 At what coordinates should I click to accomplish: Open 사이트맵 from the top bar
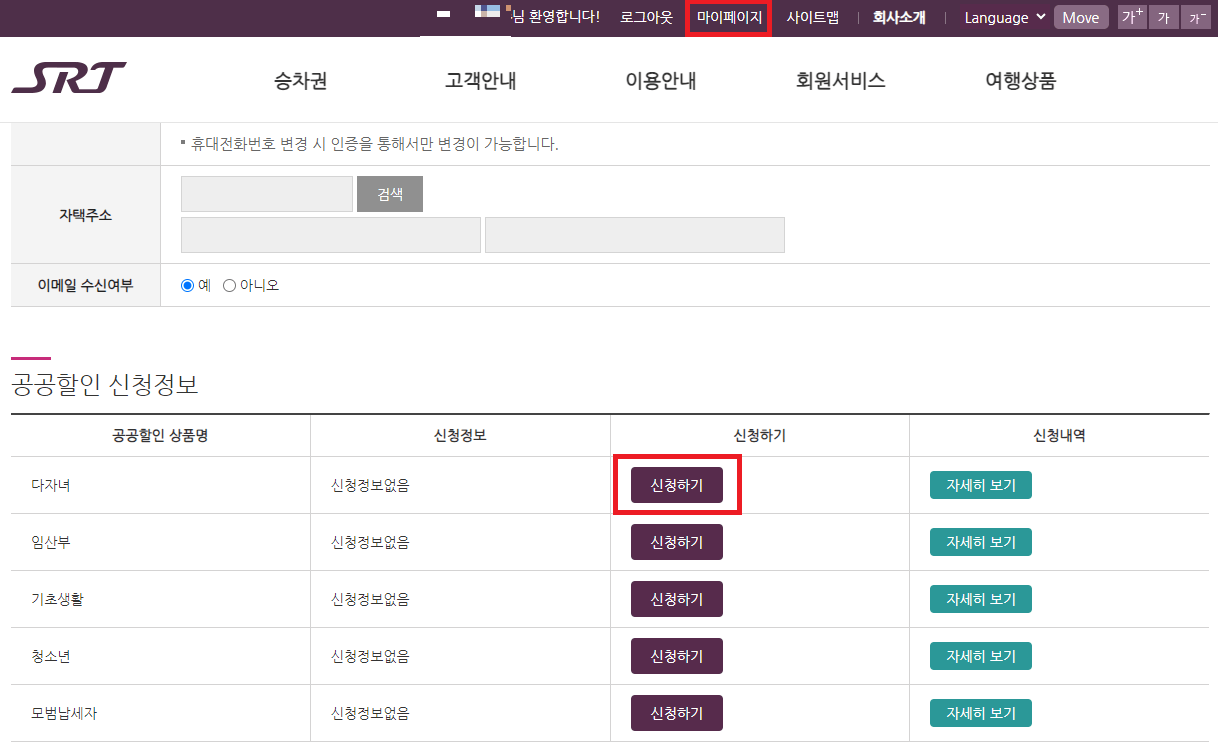pos(813,17)
